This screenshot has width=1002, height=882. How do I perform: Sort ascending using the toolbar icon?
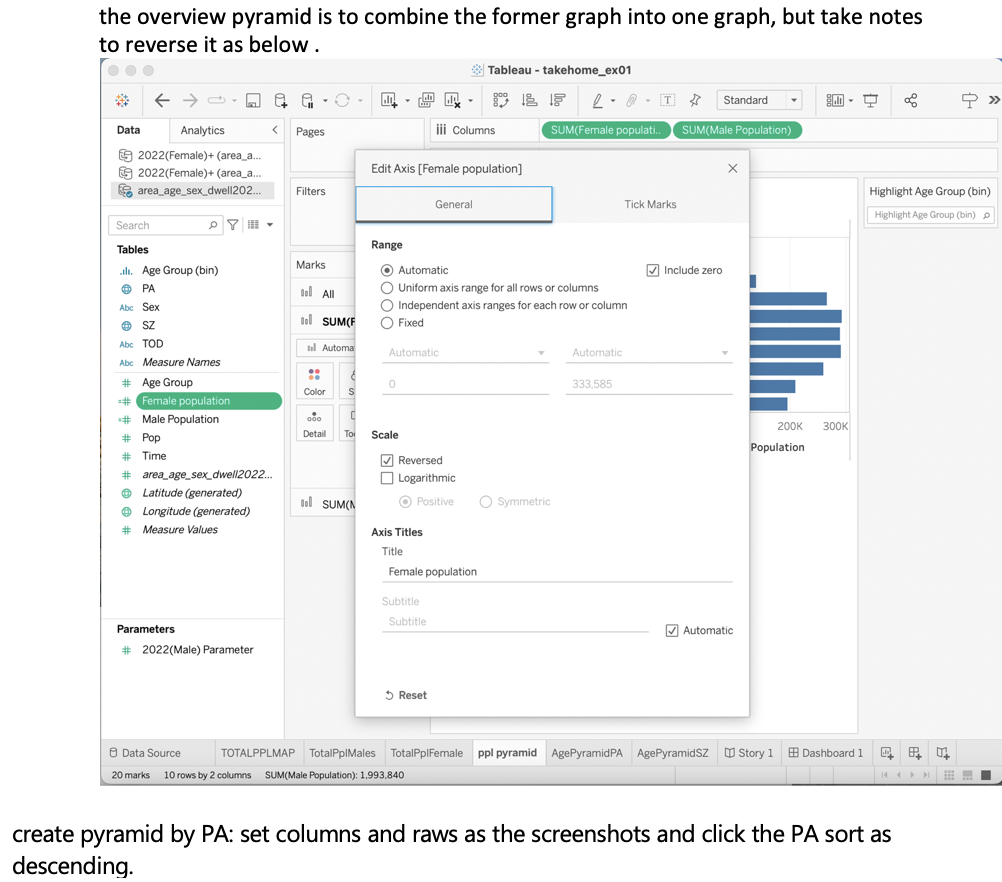pyautogui.click(x=530, y=100)
